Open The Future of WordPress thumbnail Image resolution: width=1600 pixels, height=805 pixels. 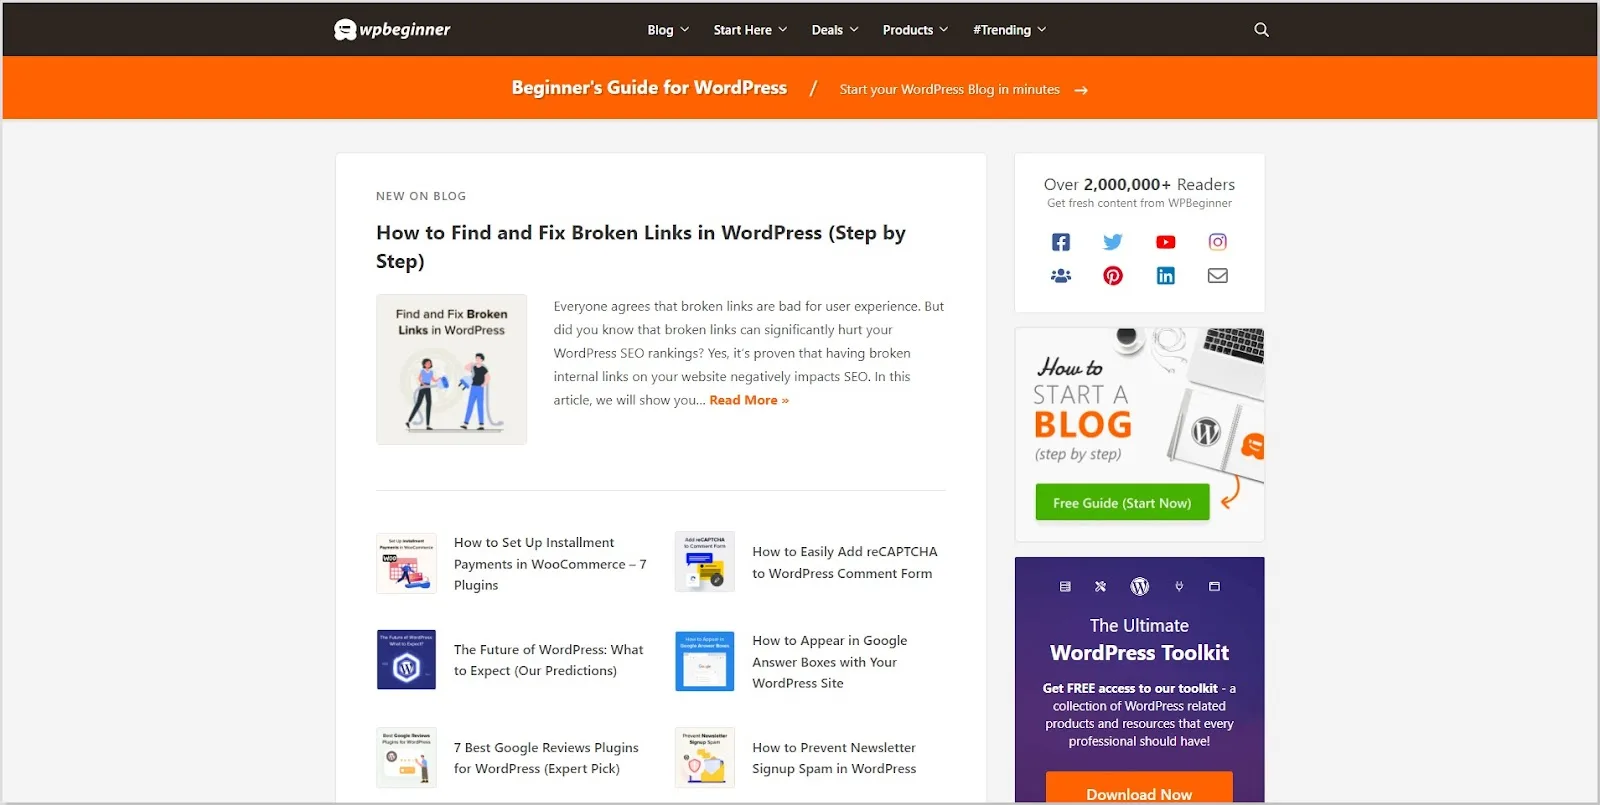tap(406, 660)
